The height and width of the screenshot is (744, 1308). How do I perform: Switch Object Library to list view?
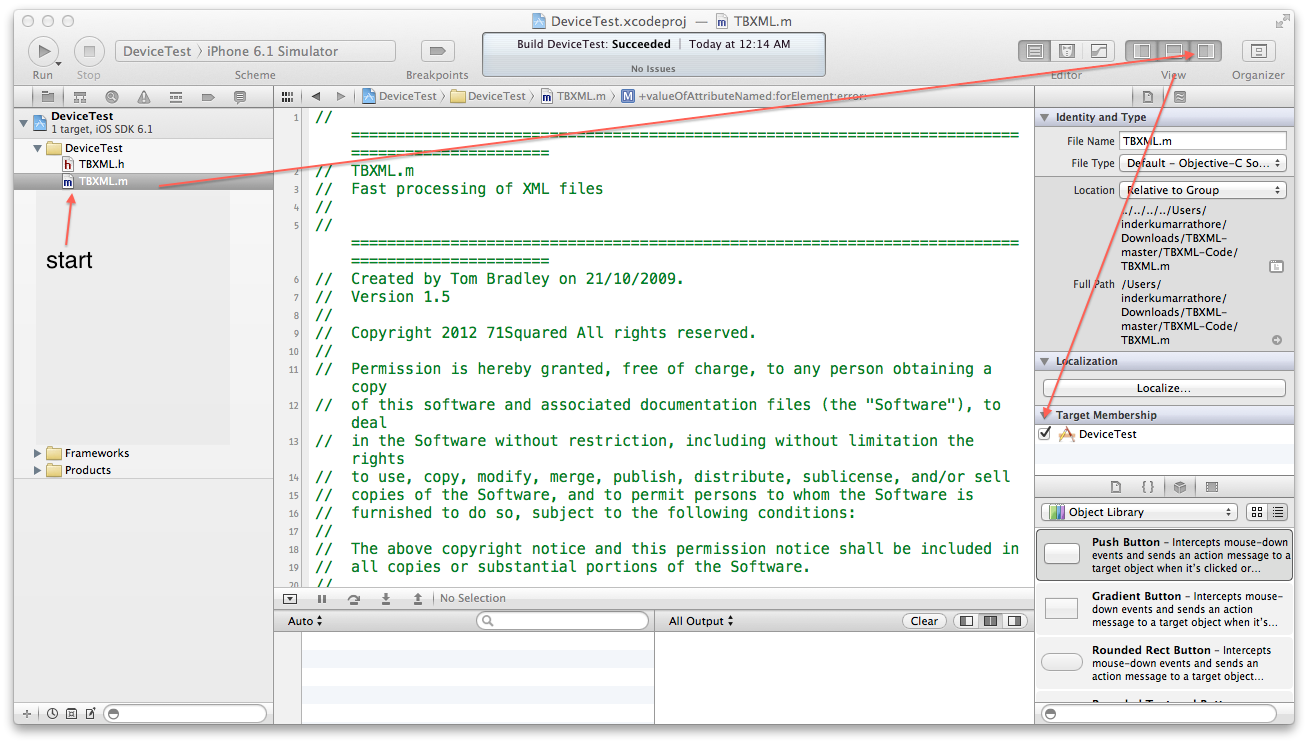(1278, 512)
